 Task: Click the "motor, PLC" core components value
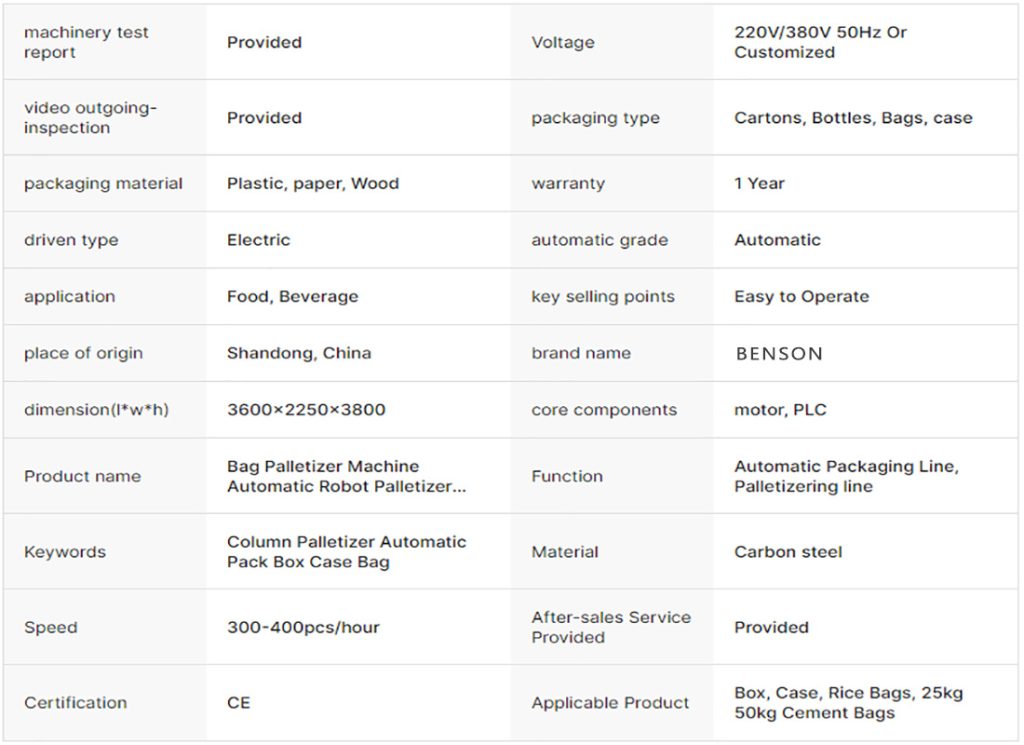pos(780,410)
